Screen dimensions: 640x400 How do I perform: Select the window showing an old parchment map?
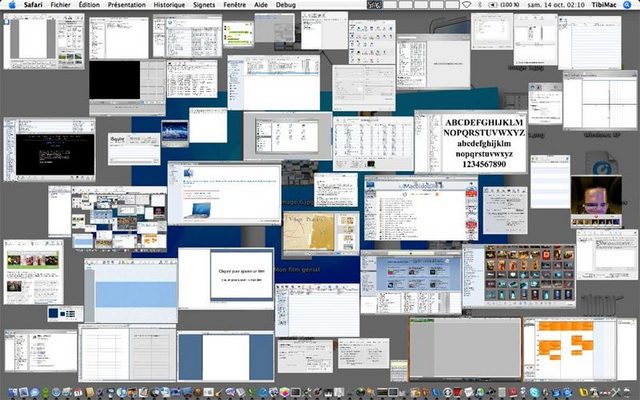pyautogui.click(x=321, y=233)
